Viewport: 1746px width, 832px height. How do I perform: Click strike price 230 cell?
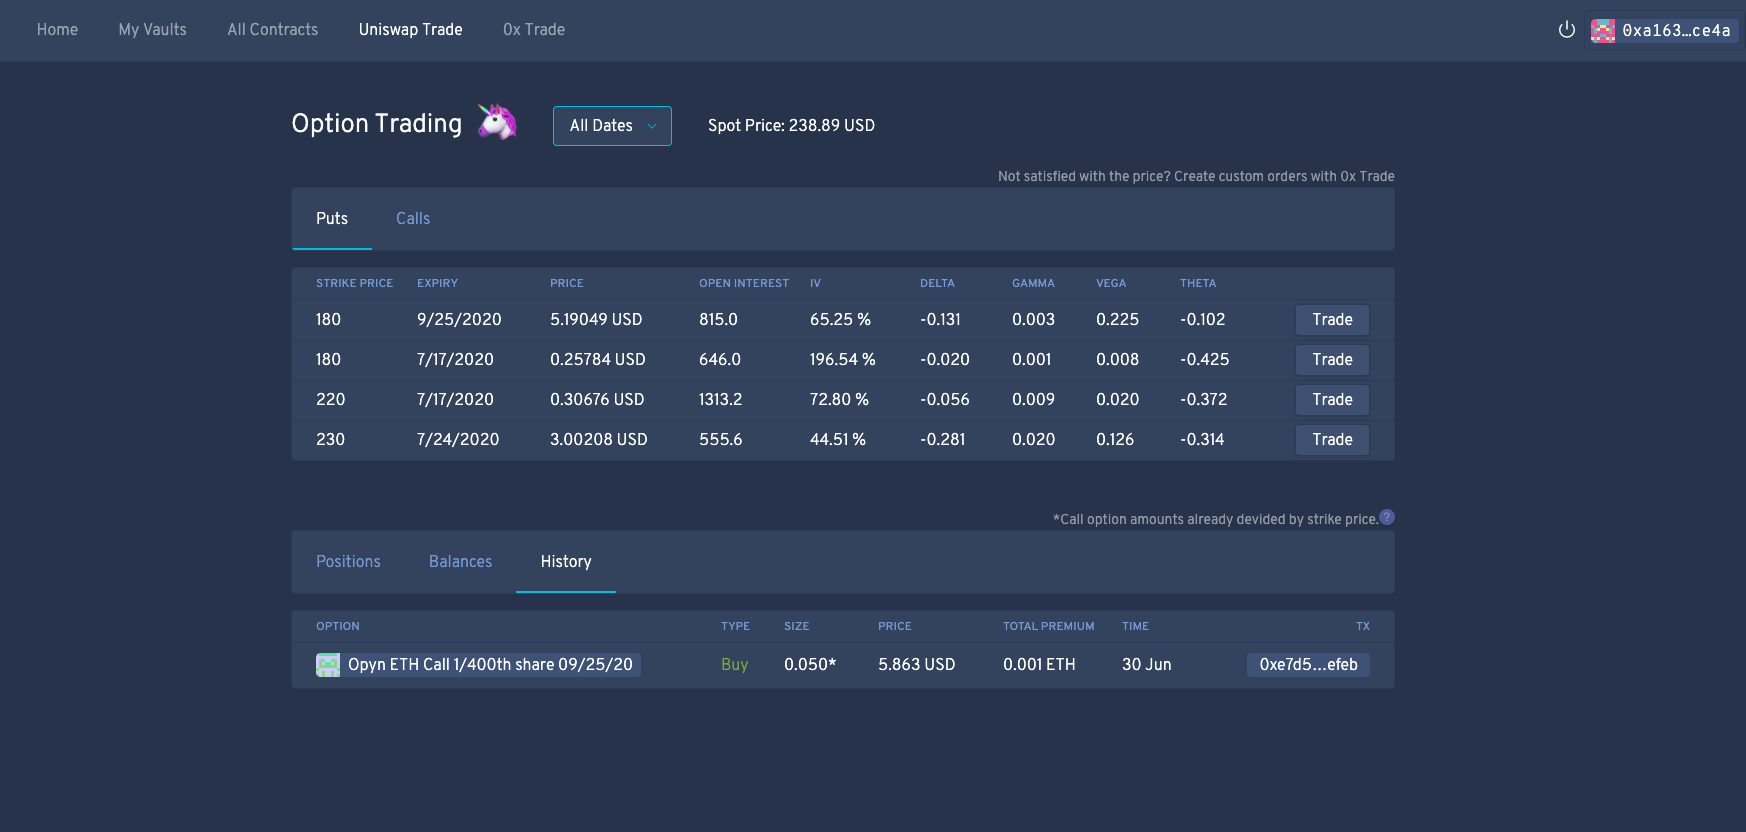[330, 440]
